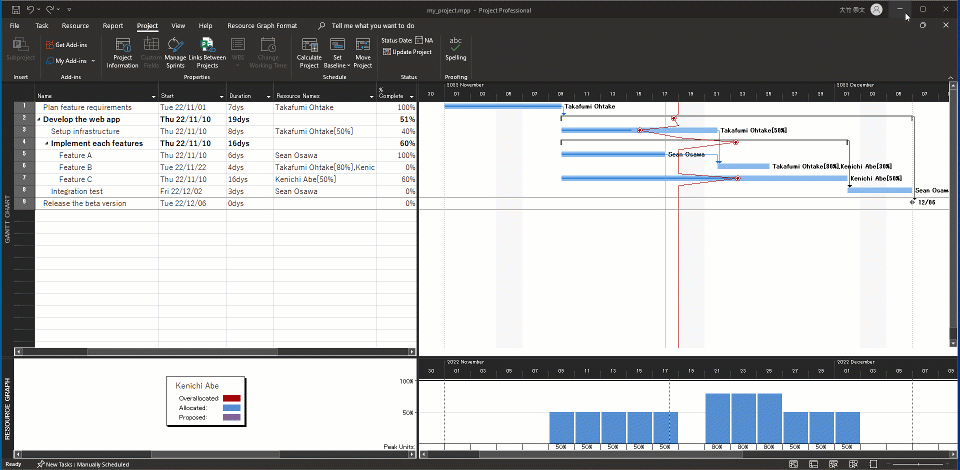This screenshot has width=960, height=470.
Task: Click the Update Project button
Action: pos(407,52)
